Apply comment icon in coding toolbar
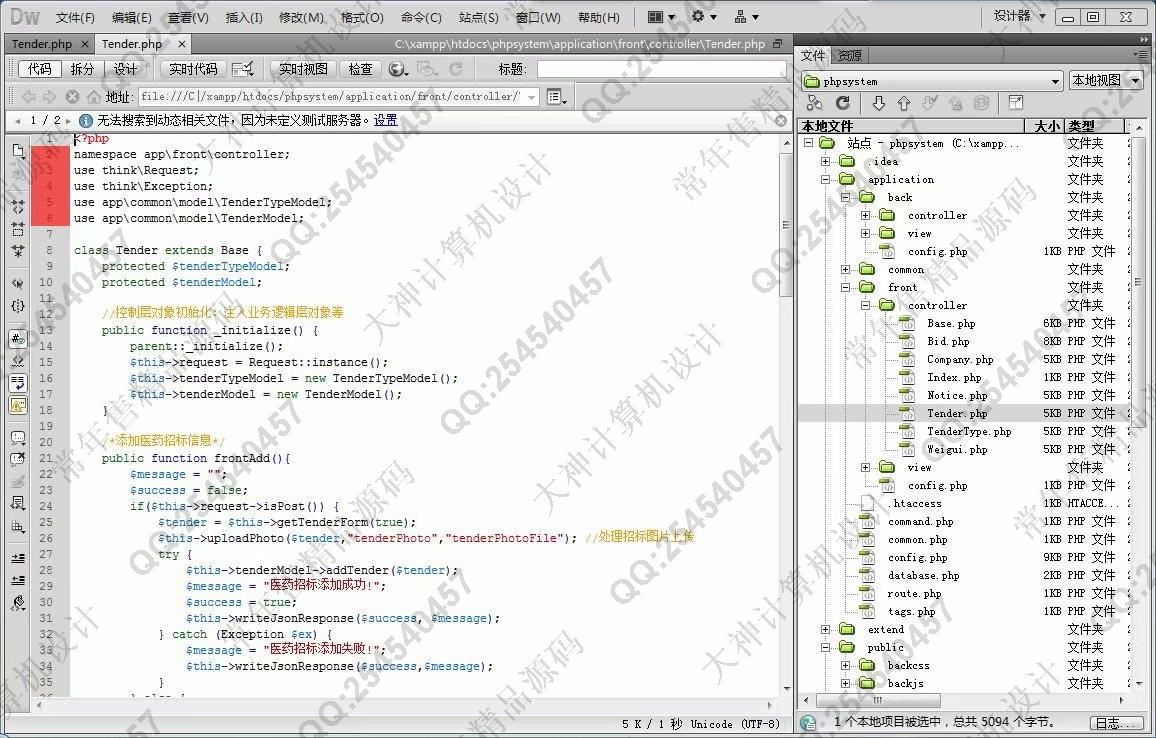The height and width of the screenshot is (738, 1156). pyautogui.click(x=18, y=437)
